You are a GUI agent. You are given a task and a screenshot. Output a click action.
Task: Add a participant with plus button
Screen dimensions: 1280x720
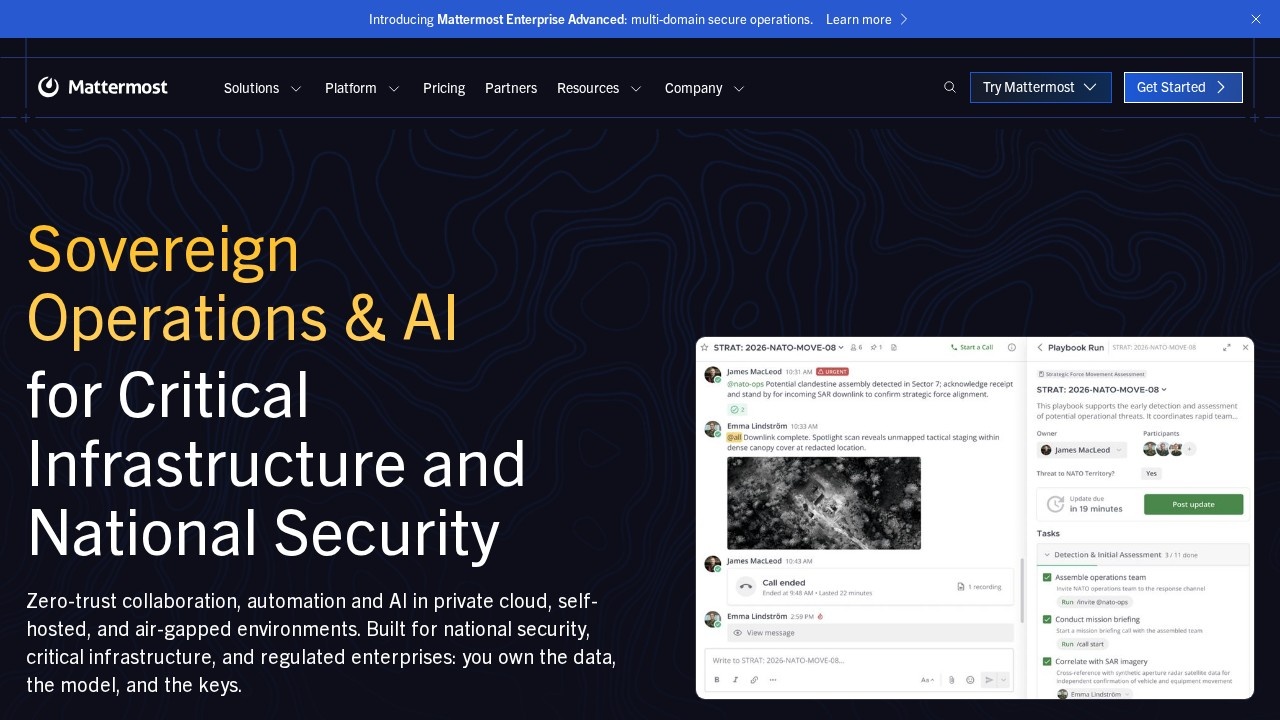[x=1190, y=450]
